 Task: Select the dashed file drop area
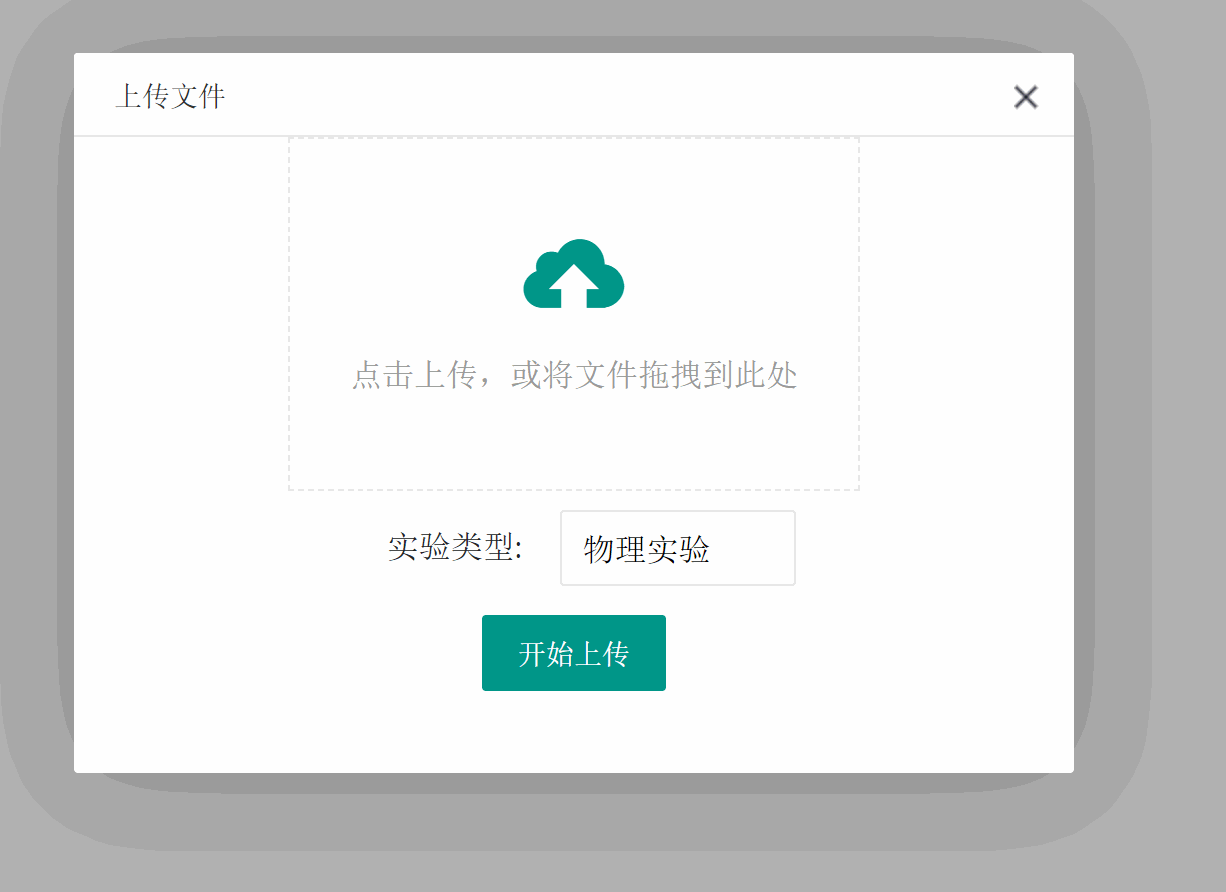tap(573, 312)
